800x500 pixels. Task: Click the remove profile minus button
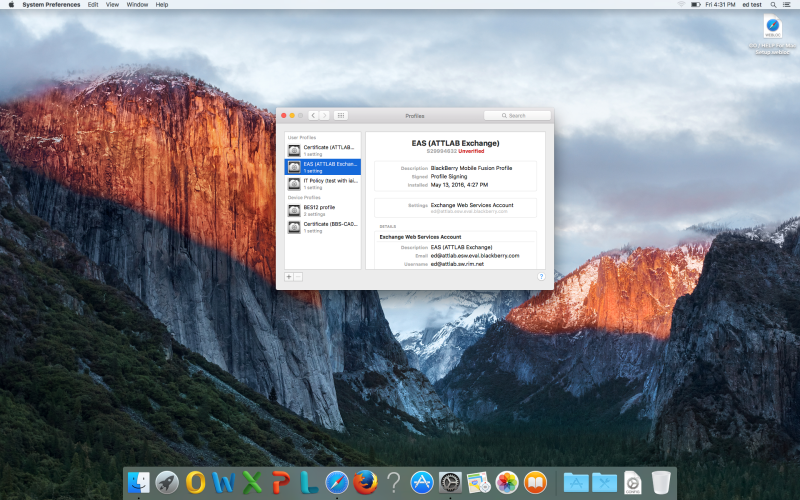click(x=298, y=277)
